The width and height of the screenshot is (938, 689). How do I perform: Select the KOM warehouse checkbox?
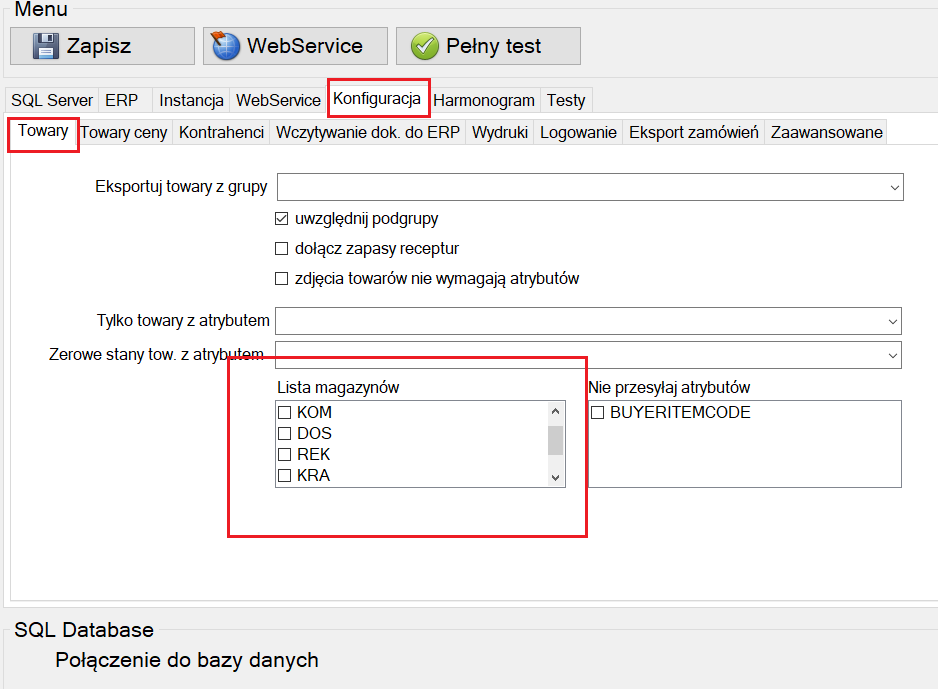tap(285, 412)
